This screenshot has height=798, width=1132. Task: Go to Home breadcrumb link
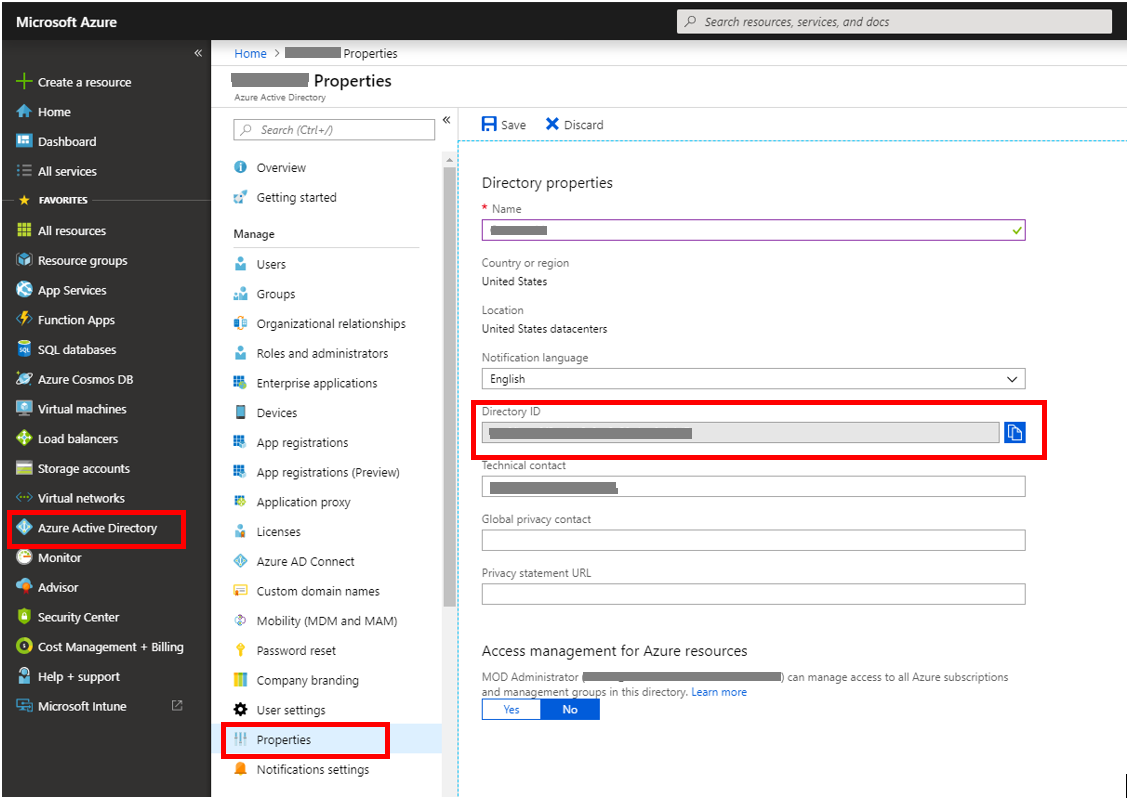[x=250, y=53]
